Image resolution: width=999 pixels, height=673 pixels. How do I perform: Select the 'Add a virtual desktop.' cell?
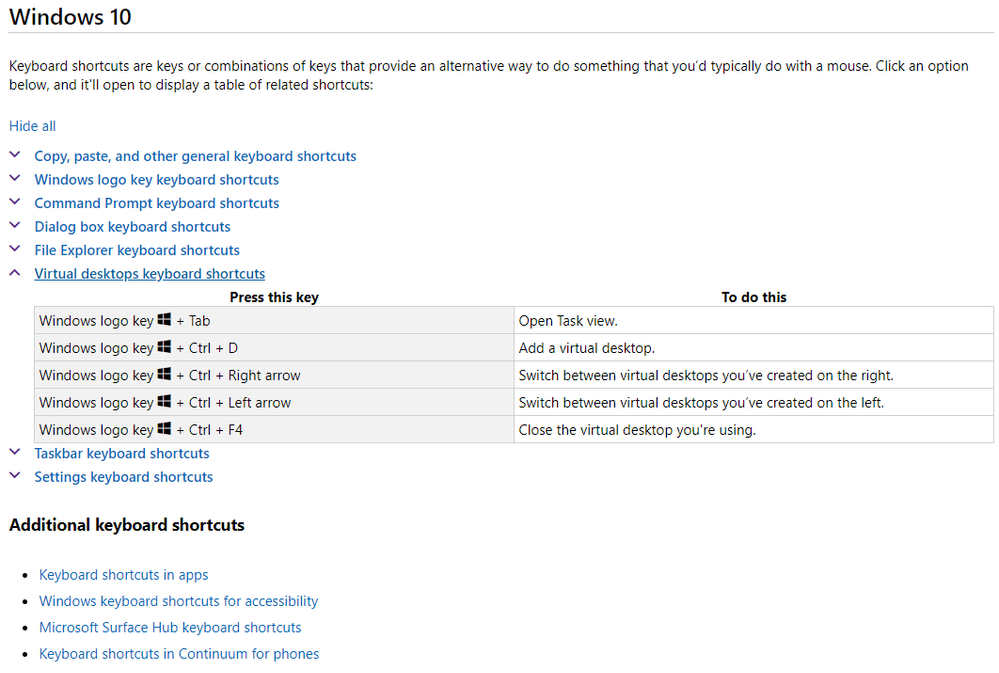pyautogui.click(x=754, y=348)
